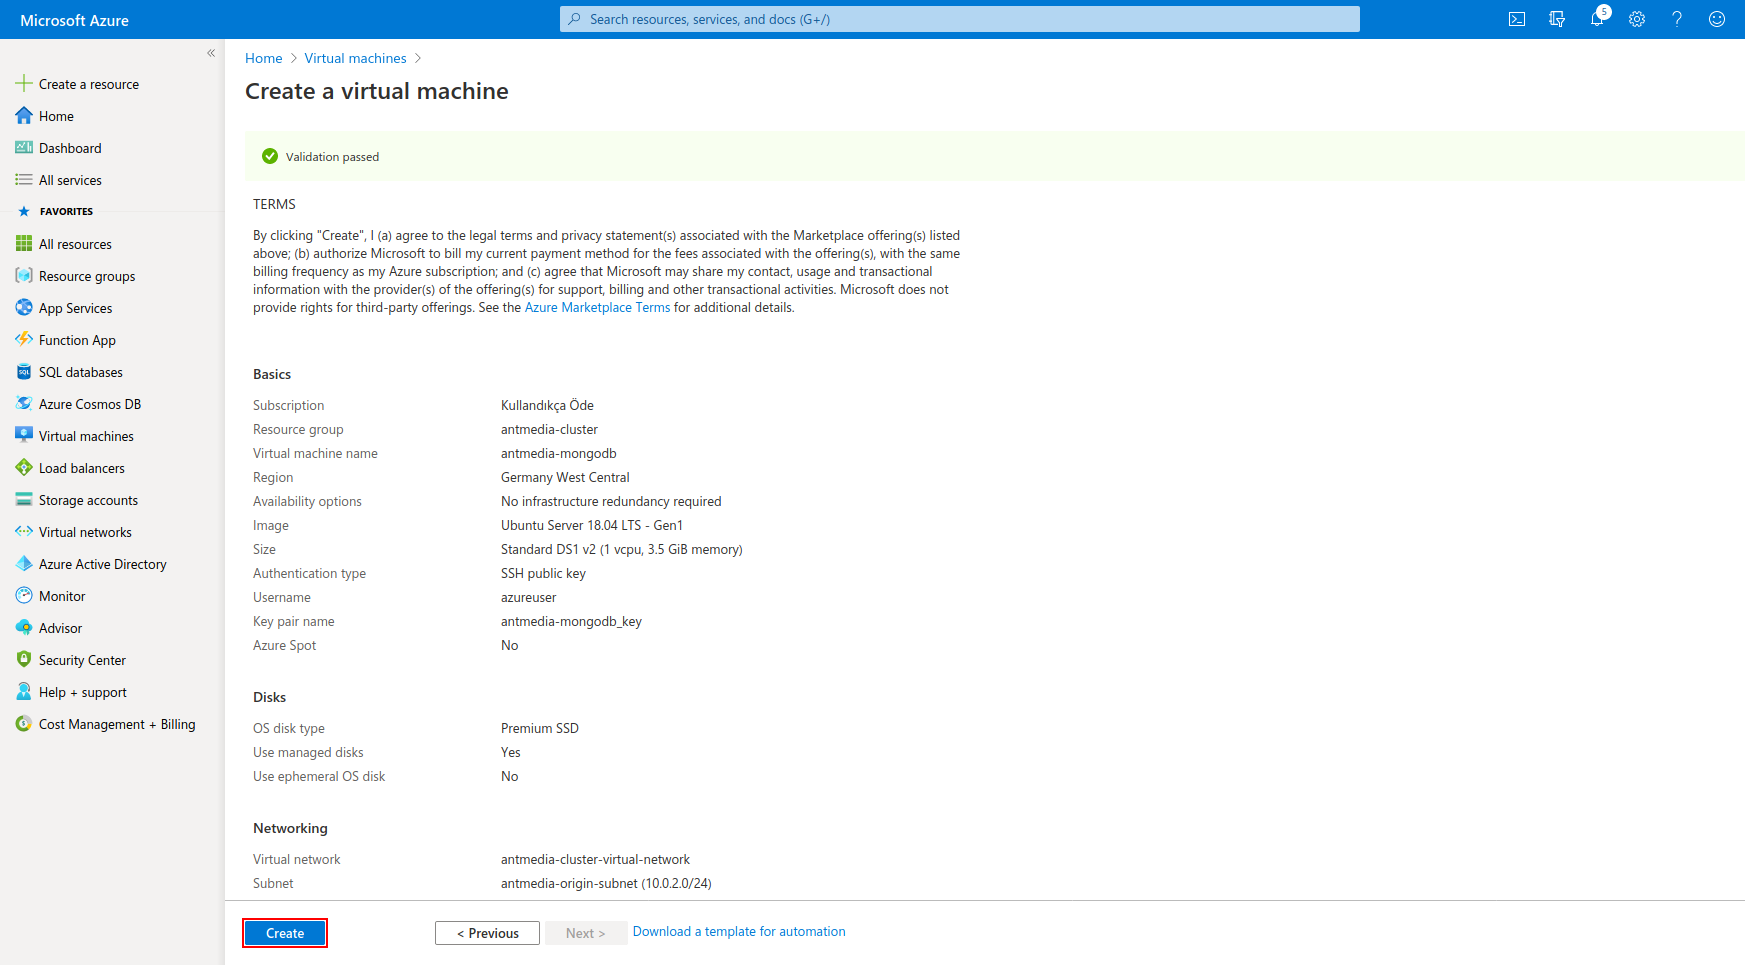
Task: Select Monitor in the sidebar
Action: pos(62,597)
